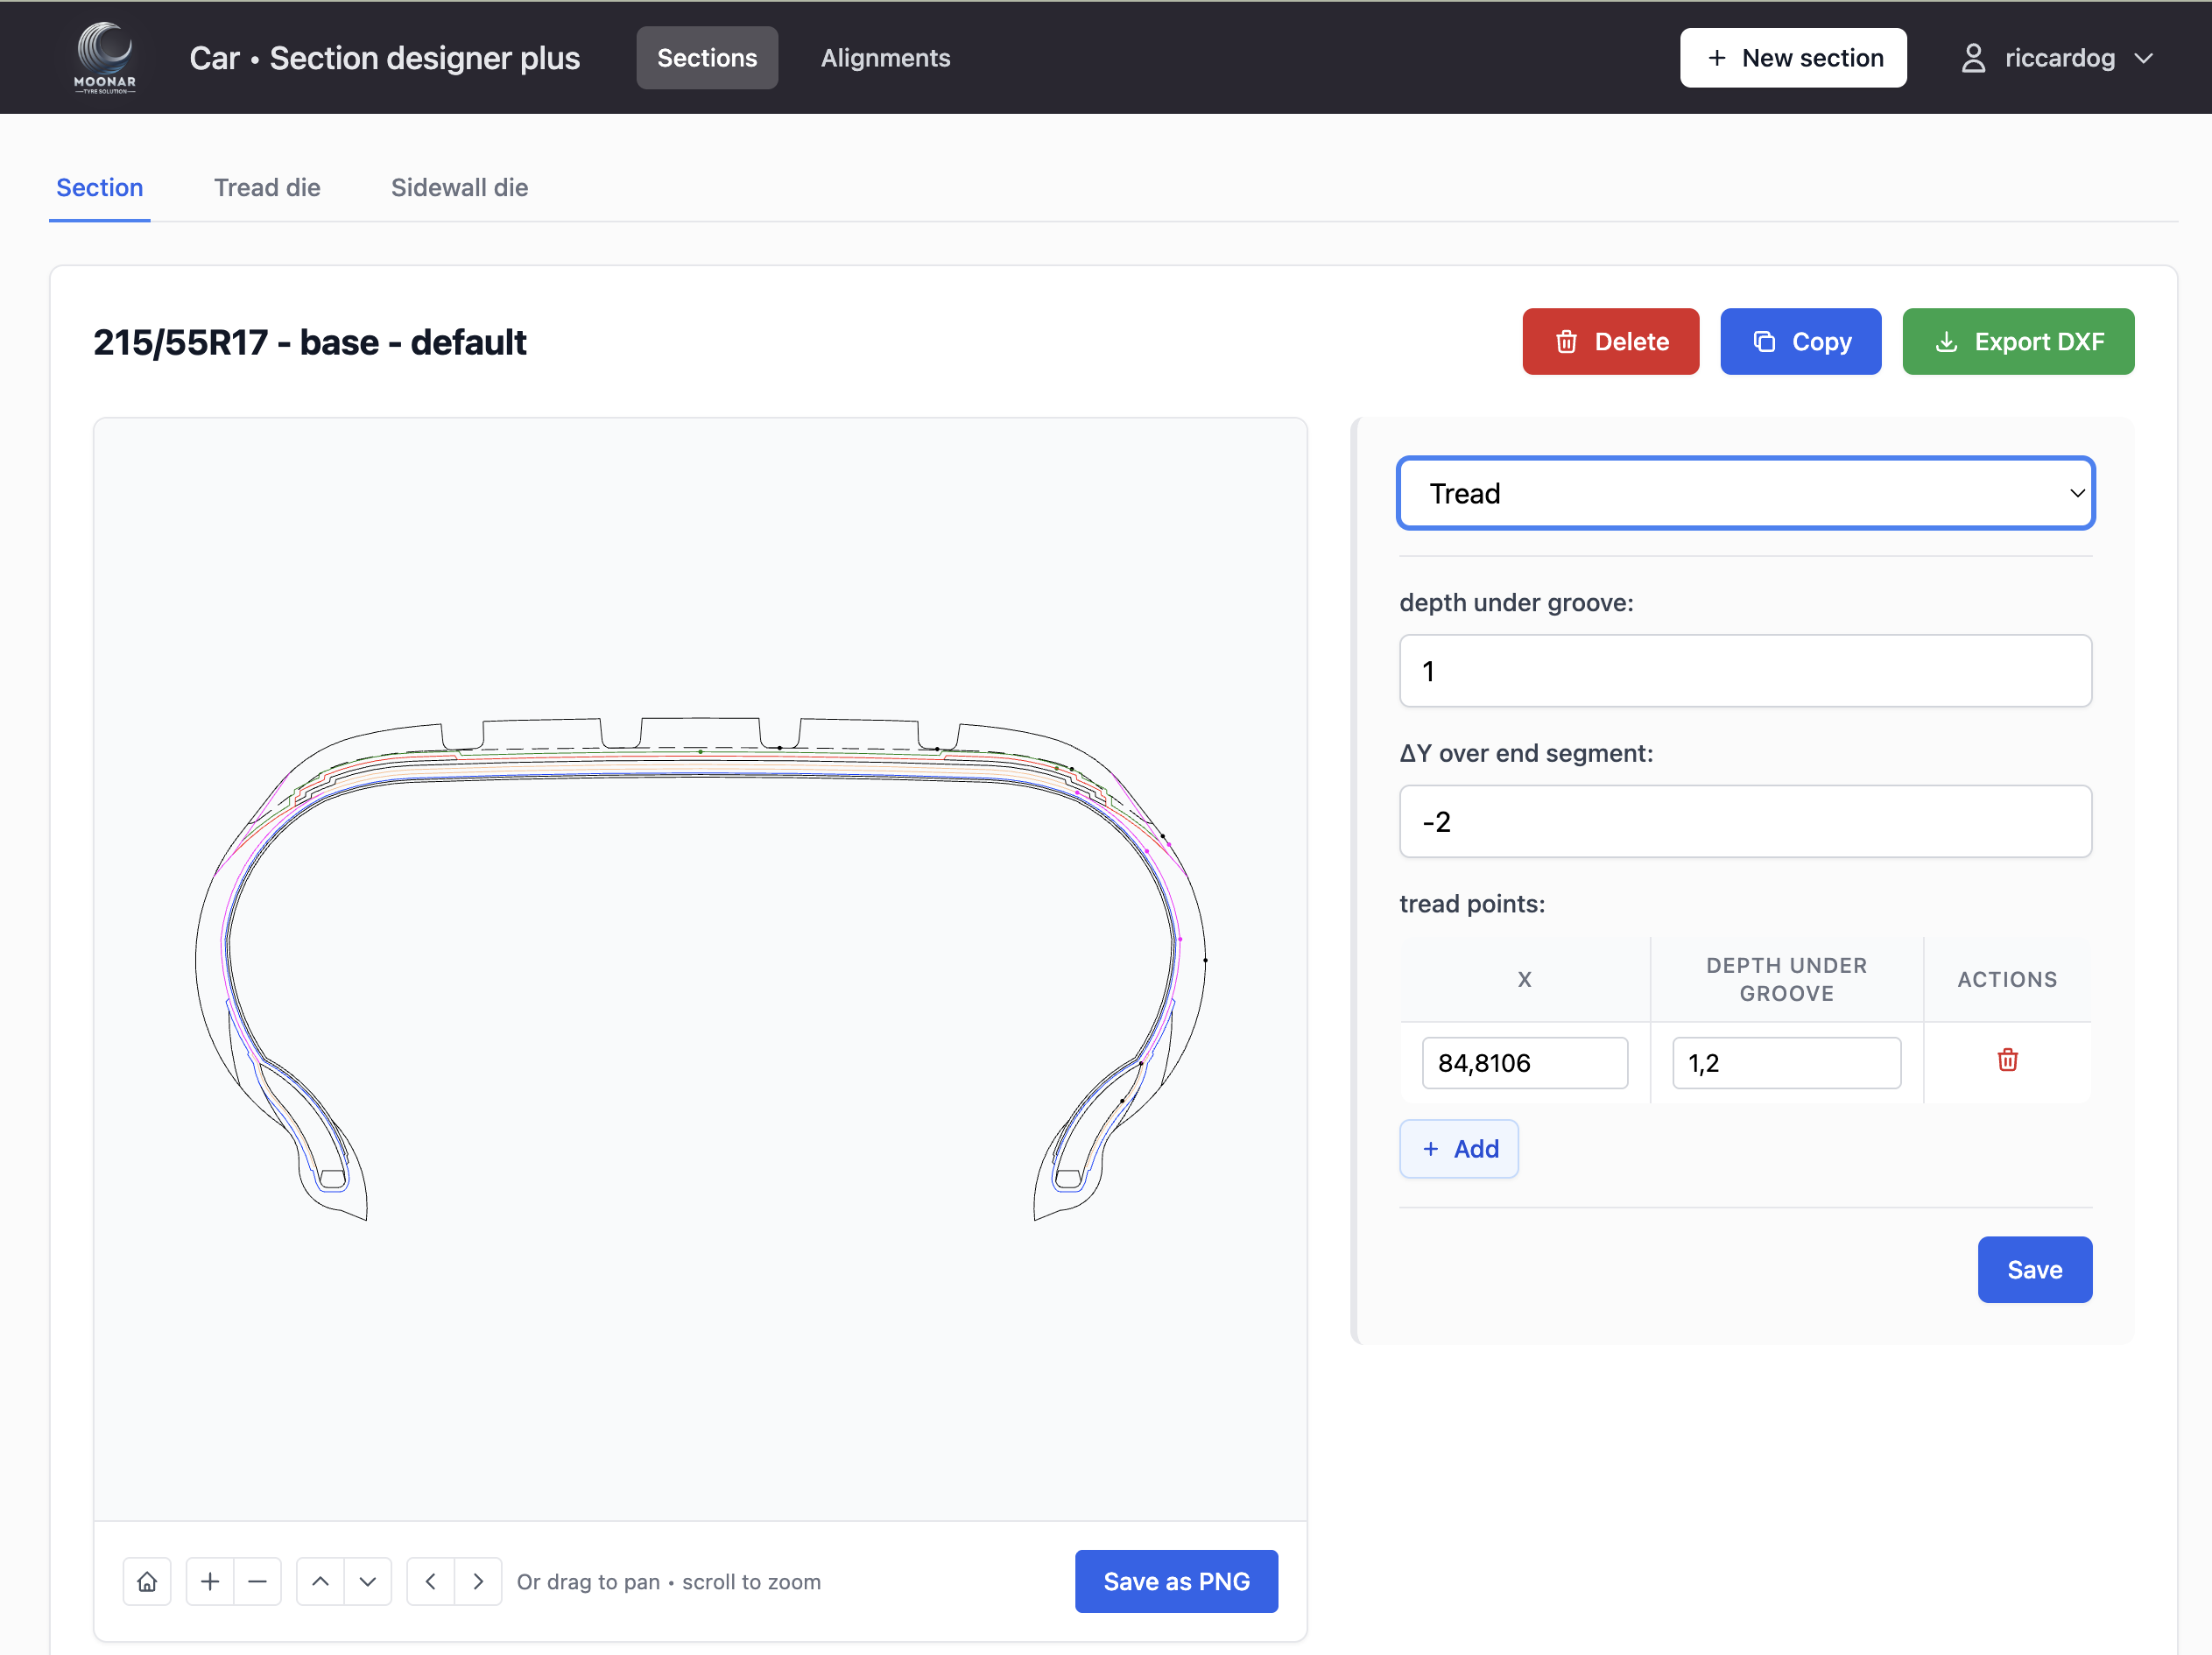
Task: Pan the view right with the right arrow icon
Action: click(478, 1581)
